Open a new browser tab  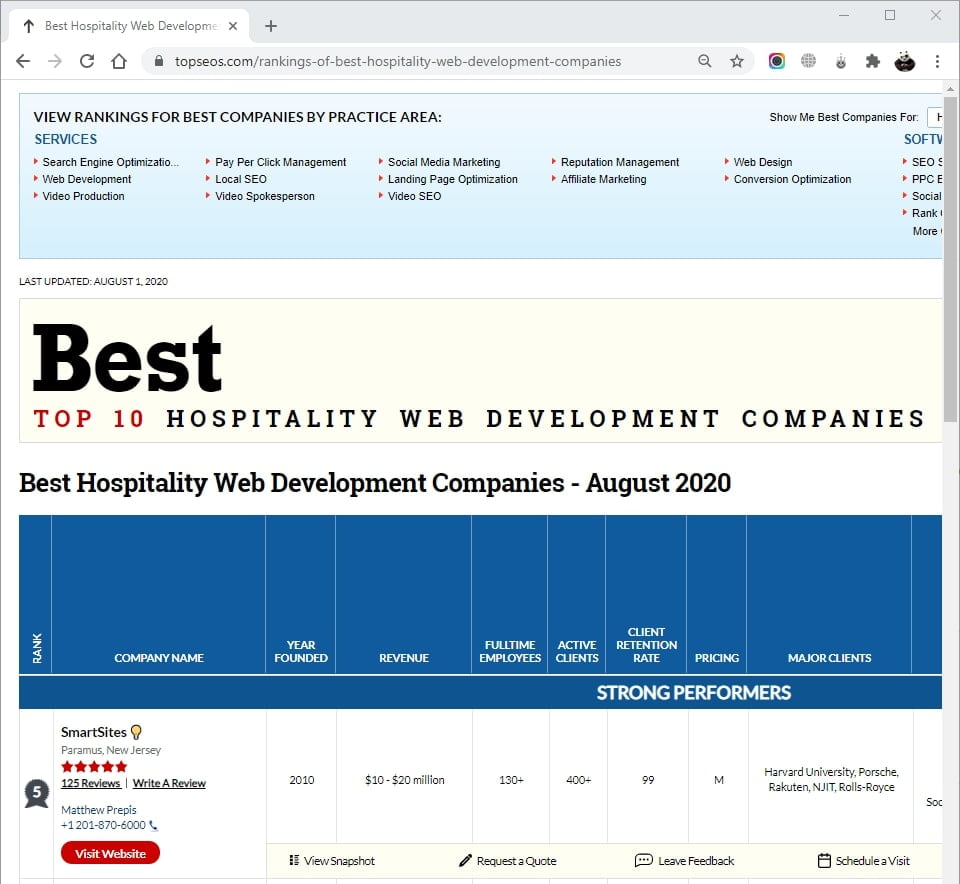click(271, 26)
